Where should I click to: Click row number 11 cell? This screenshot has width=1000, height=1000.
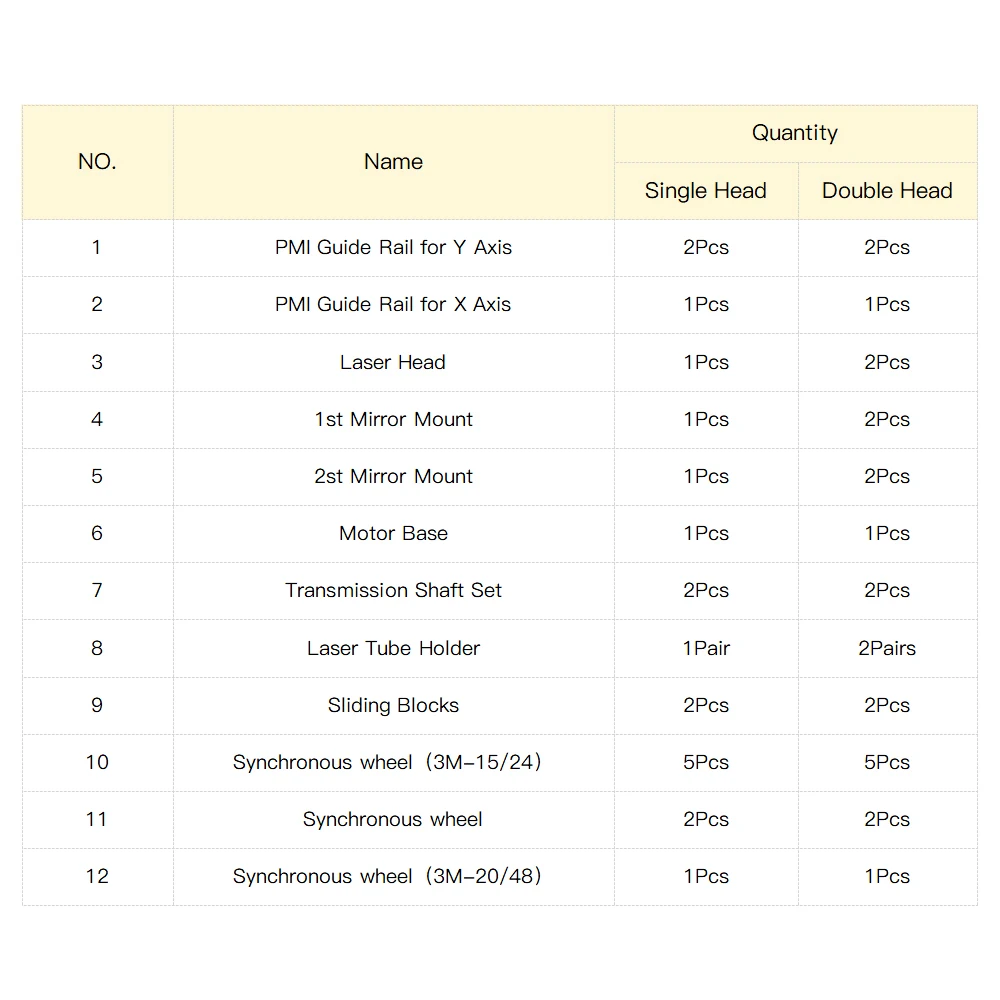pyautogui.click(x=97, y=819)
